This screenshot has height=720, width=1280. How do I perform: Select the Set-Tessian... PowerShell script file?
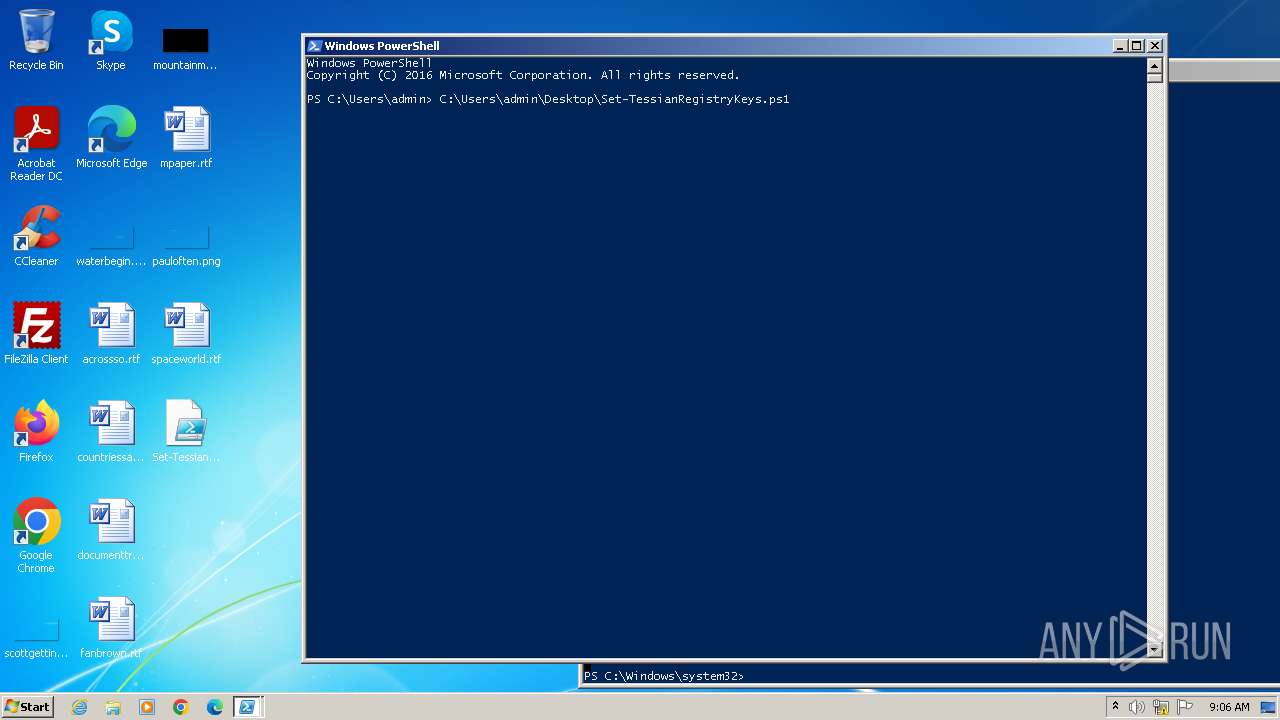[x=186, y=432]
